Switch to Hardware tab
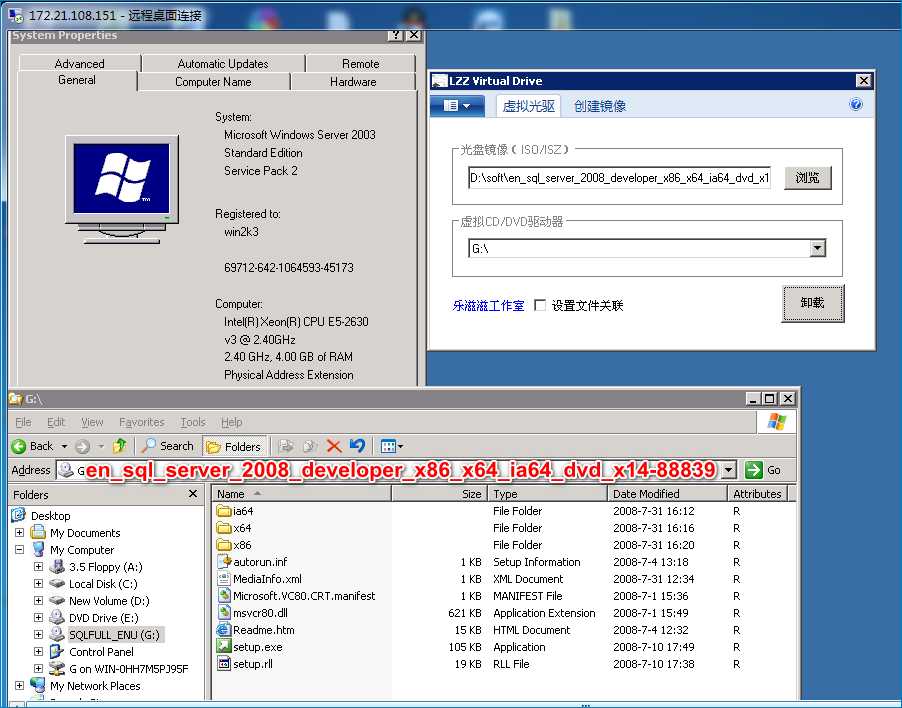The image size is (902, 708). (x=353, y=82)
